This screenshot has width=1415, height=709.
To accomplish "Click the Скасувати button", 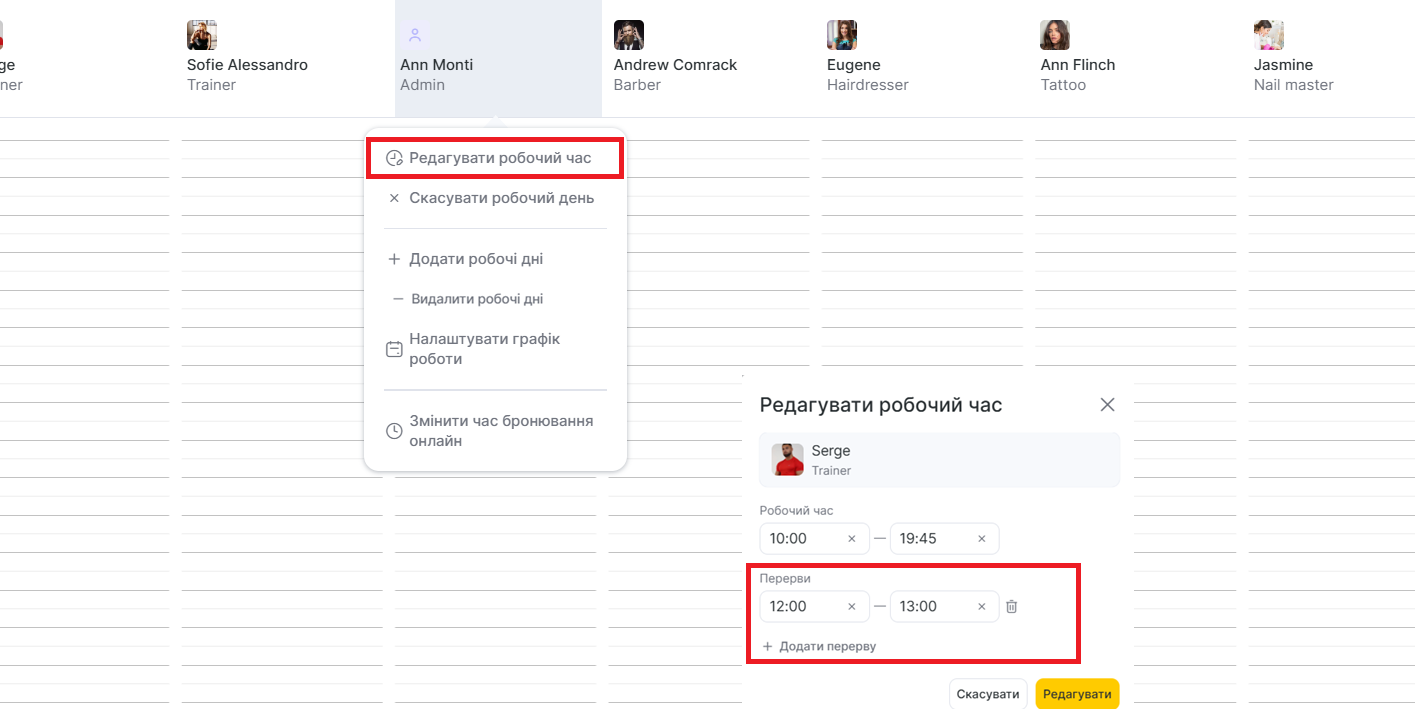I will 988,695.
